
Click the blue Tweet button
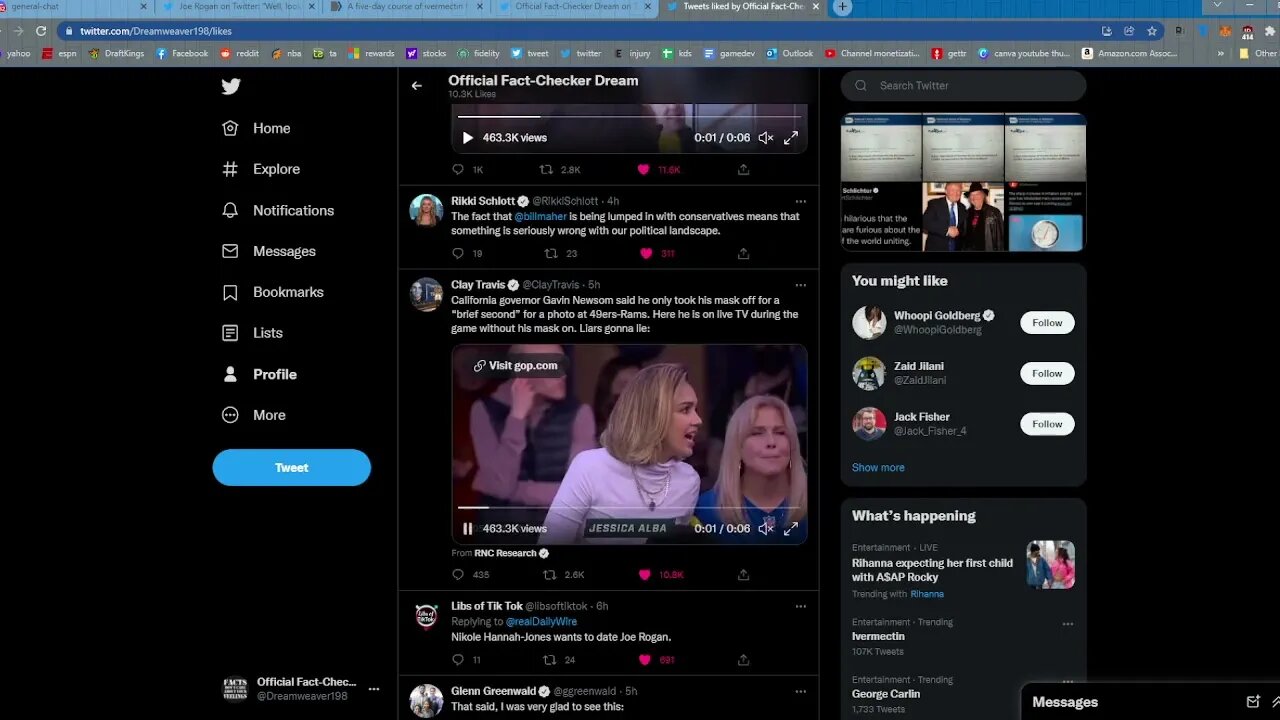coord(291,467)
